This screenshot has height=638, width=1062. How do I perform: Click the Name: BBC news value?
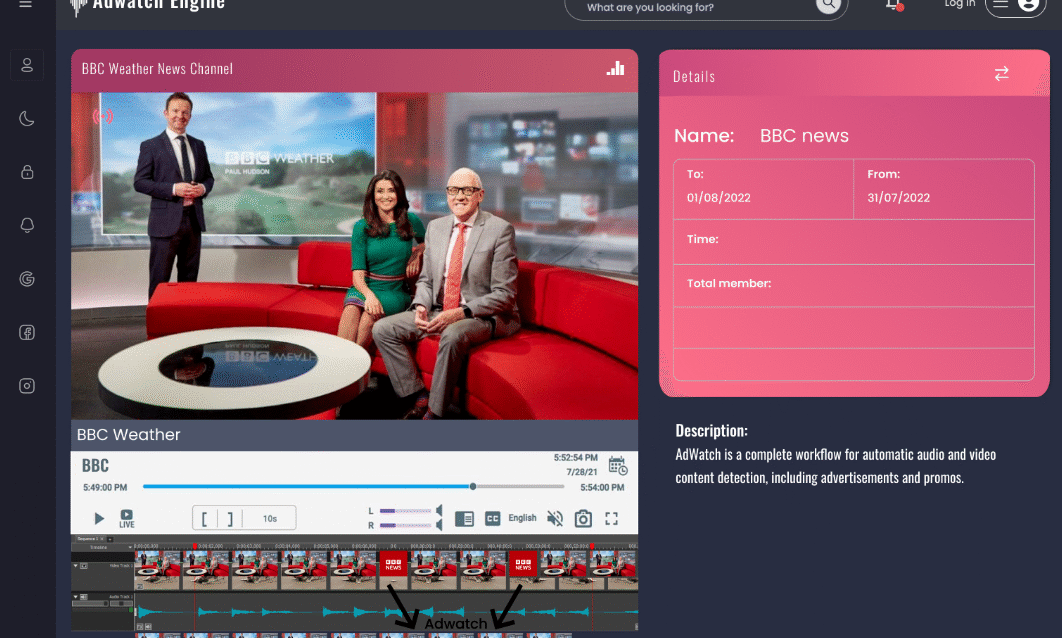[804, 135]
